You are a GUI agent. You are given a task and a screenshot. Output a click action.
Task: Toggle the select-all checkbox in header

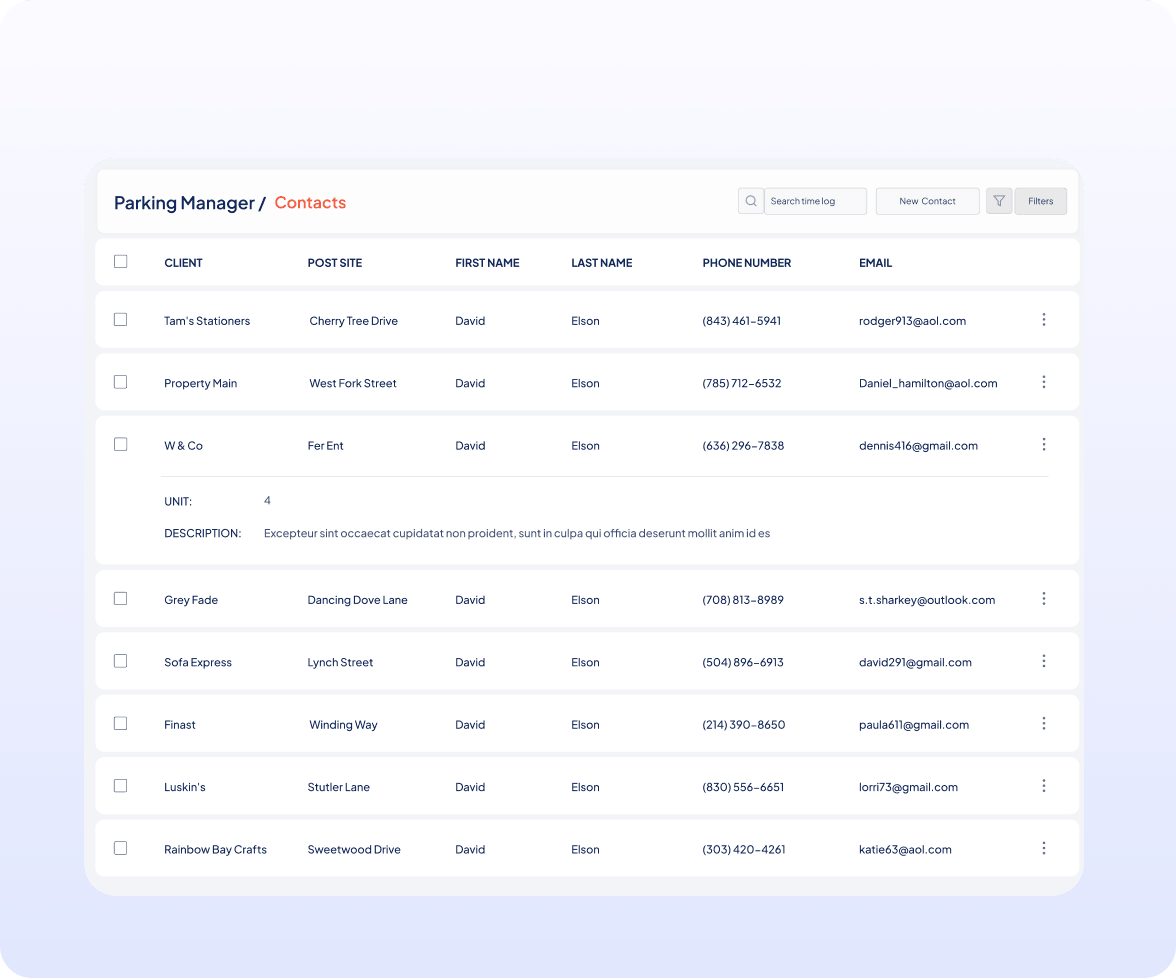pyautogui.click(x=121, y=262)
